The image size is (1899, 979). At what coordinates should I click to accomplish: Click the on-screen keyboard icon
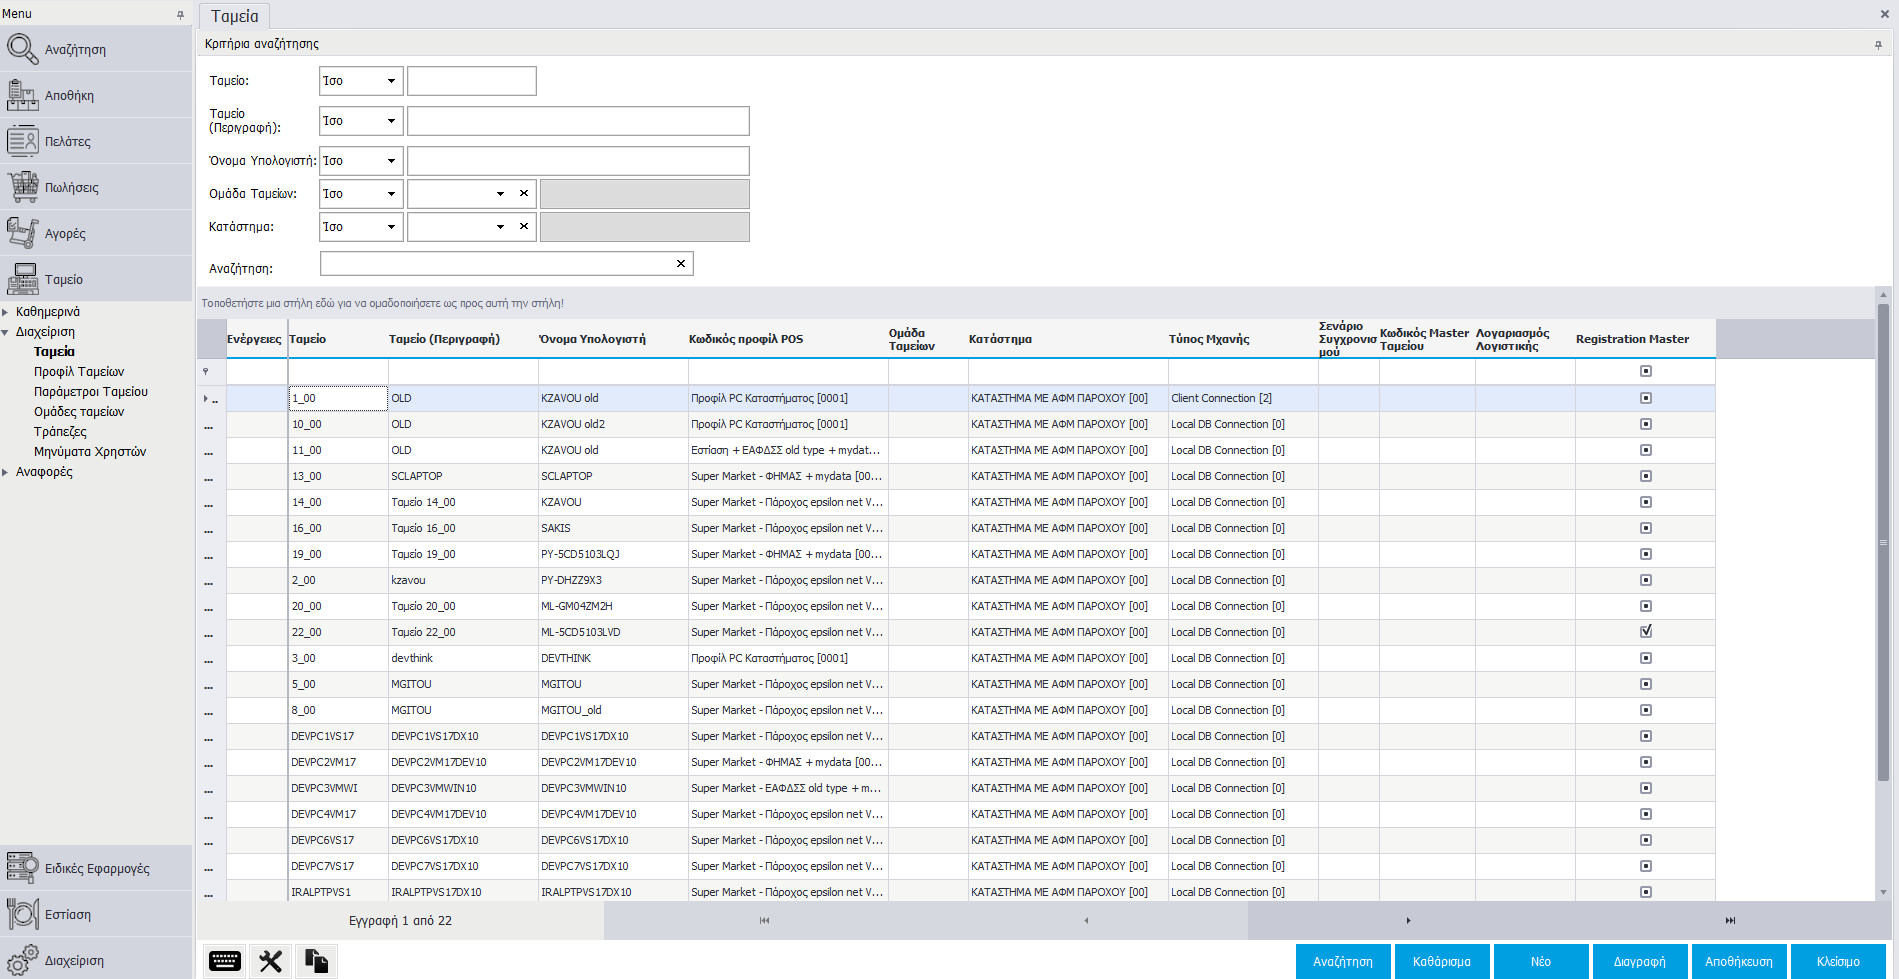pos(224,961)
